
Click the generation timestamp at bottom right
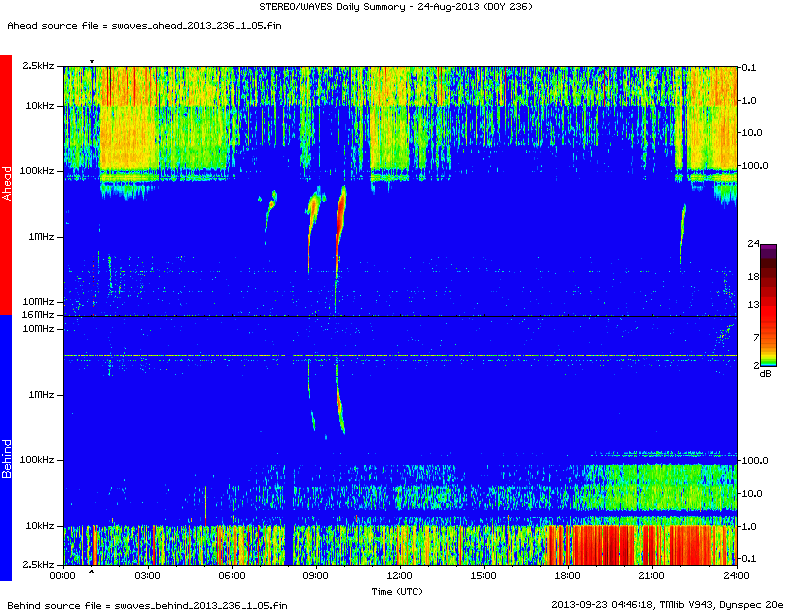click(x=667, y=605)
